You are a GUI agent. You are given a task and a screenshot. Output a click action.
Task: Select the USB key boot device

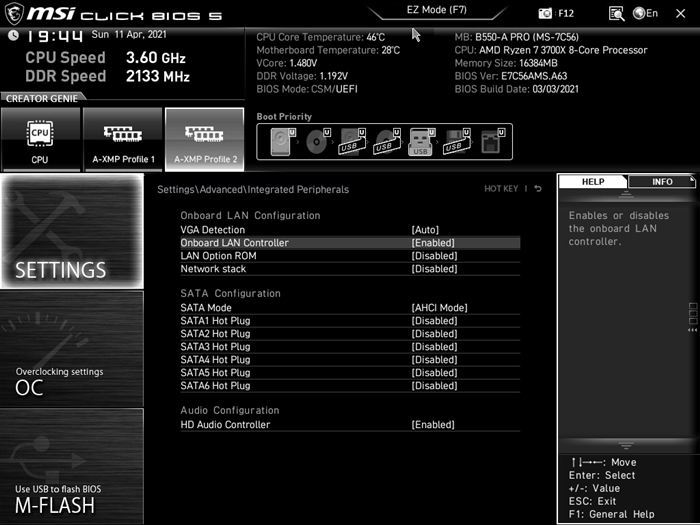(x=422, y=142)
